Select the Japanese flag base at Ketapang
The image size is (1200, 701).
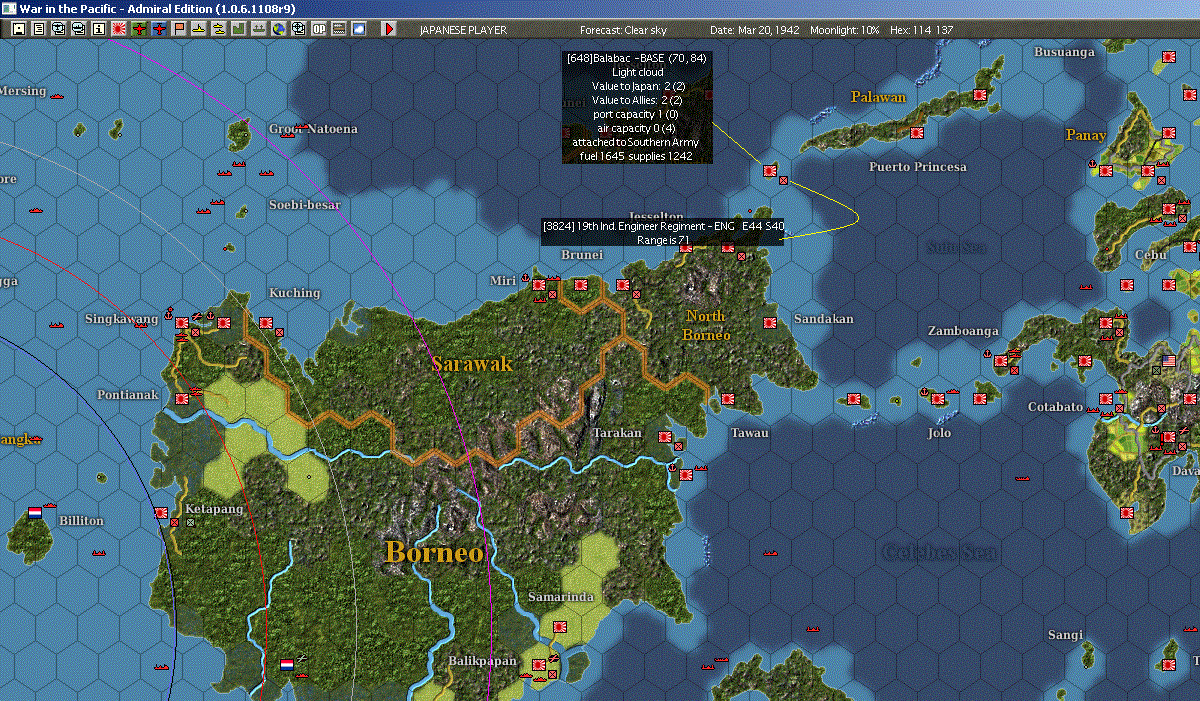(161, 512)
